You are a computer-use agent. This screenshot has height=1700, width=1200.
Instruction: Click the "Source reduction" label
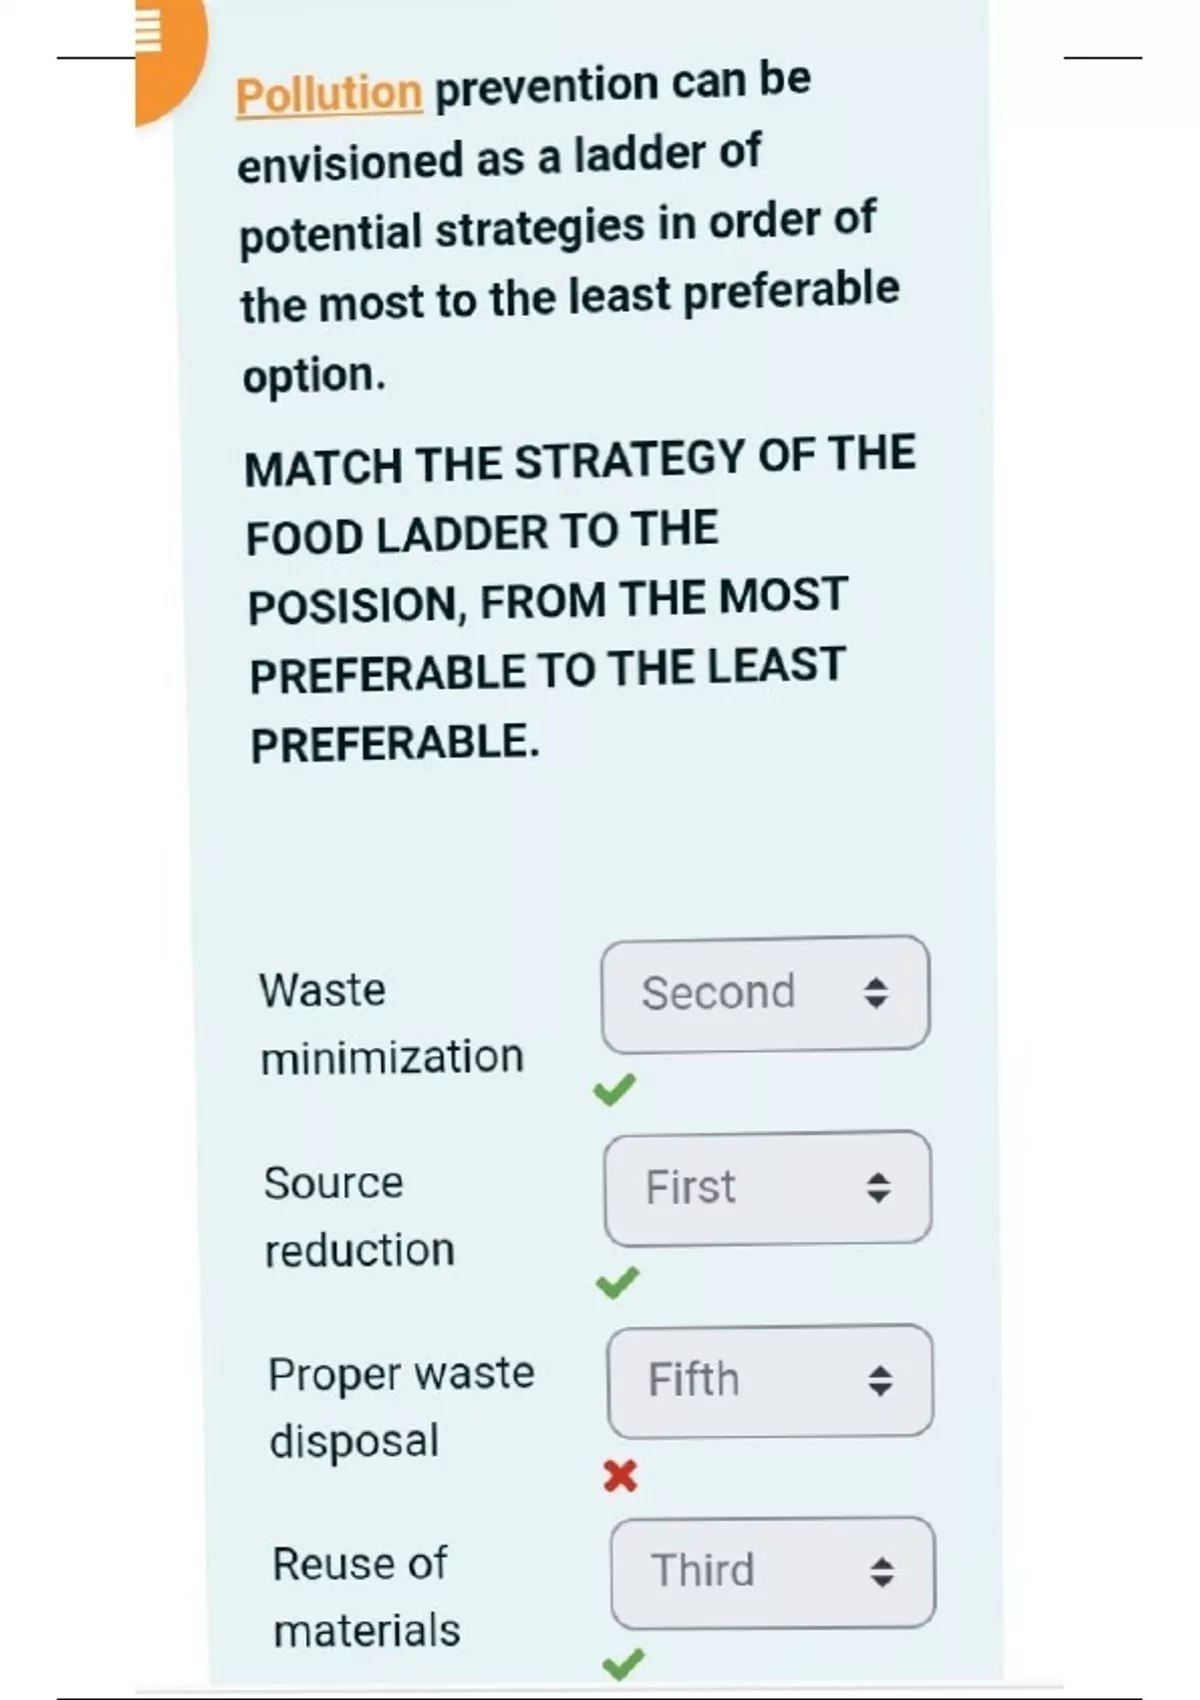(x=358, y=1216)
